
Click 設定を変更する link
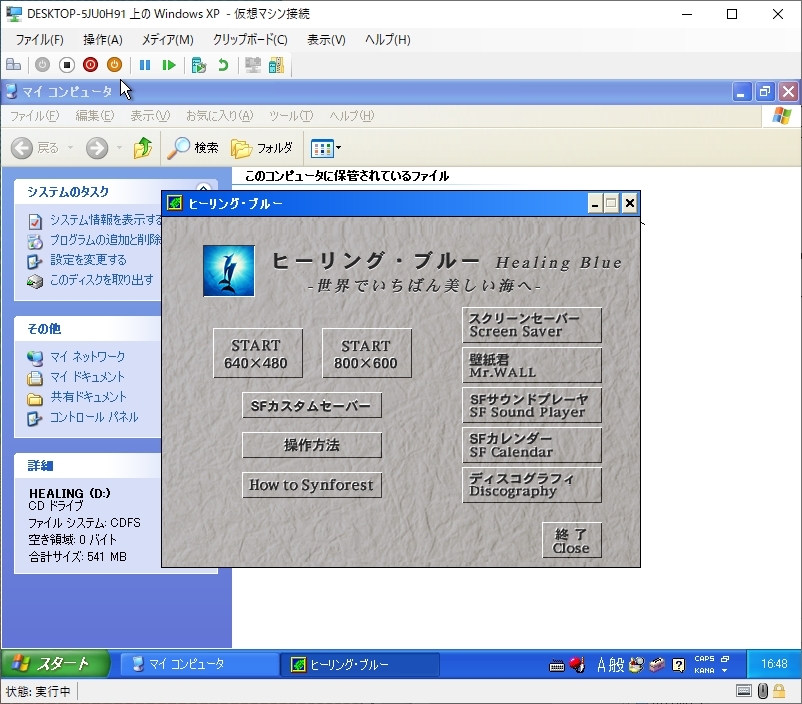(88, 260)
